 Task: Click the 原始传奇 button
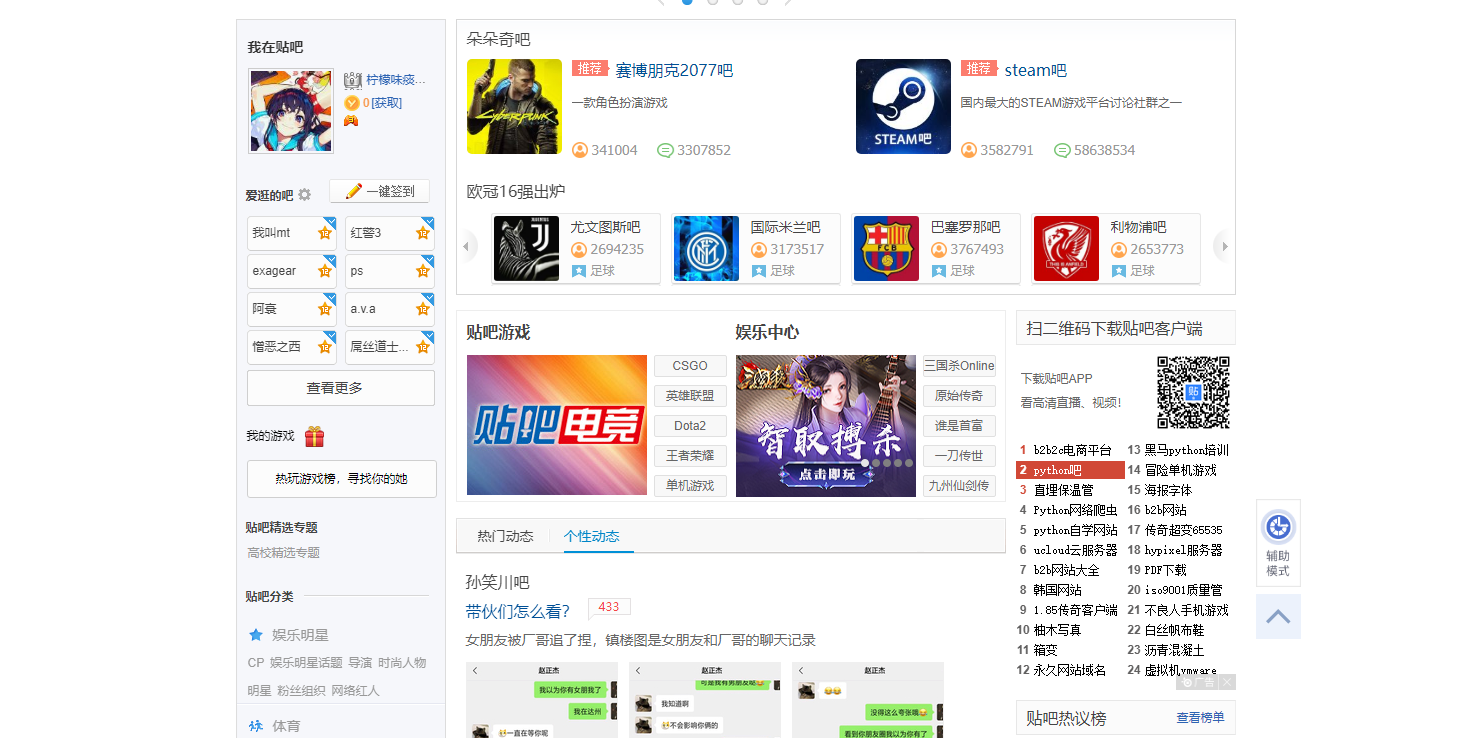pyautogui.click(x=959, y=396)
